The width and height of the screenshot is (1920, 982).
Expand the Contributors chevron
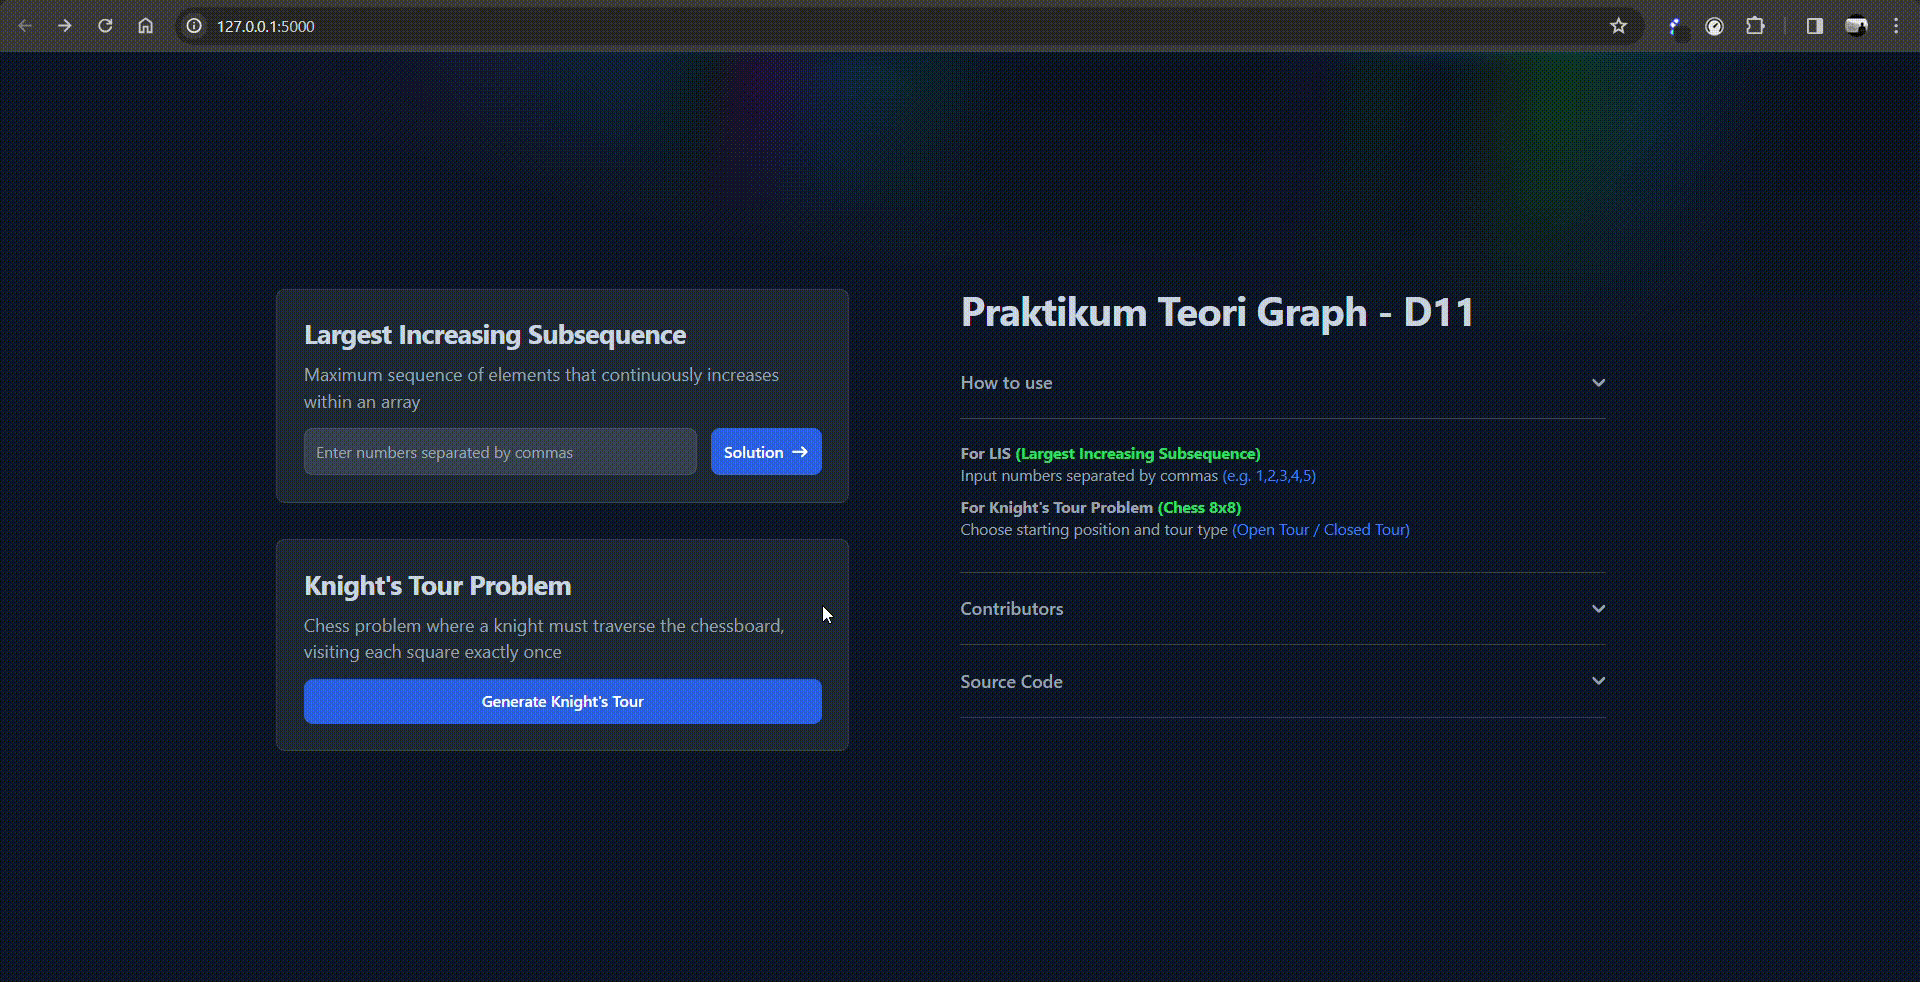1598,609
